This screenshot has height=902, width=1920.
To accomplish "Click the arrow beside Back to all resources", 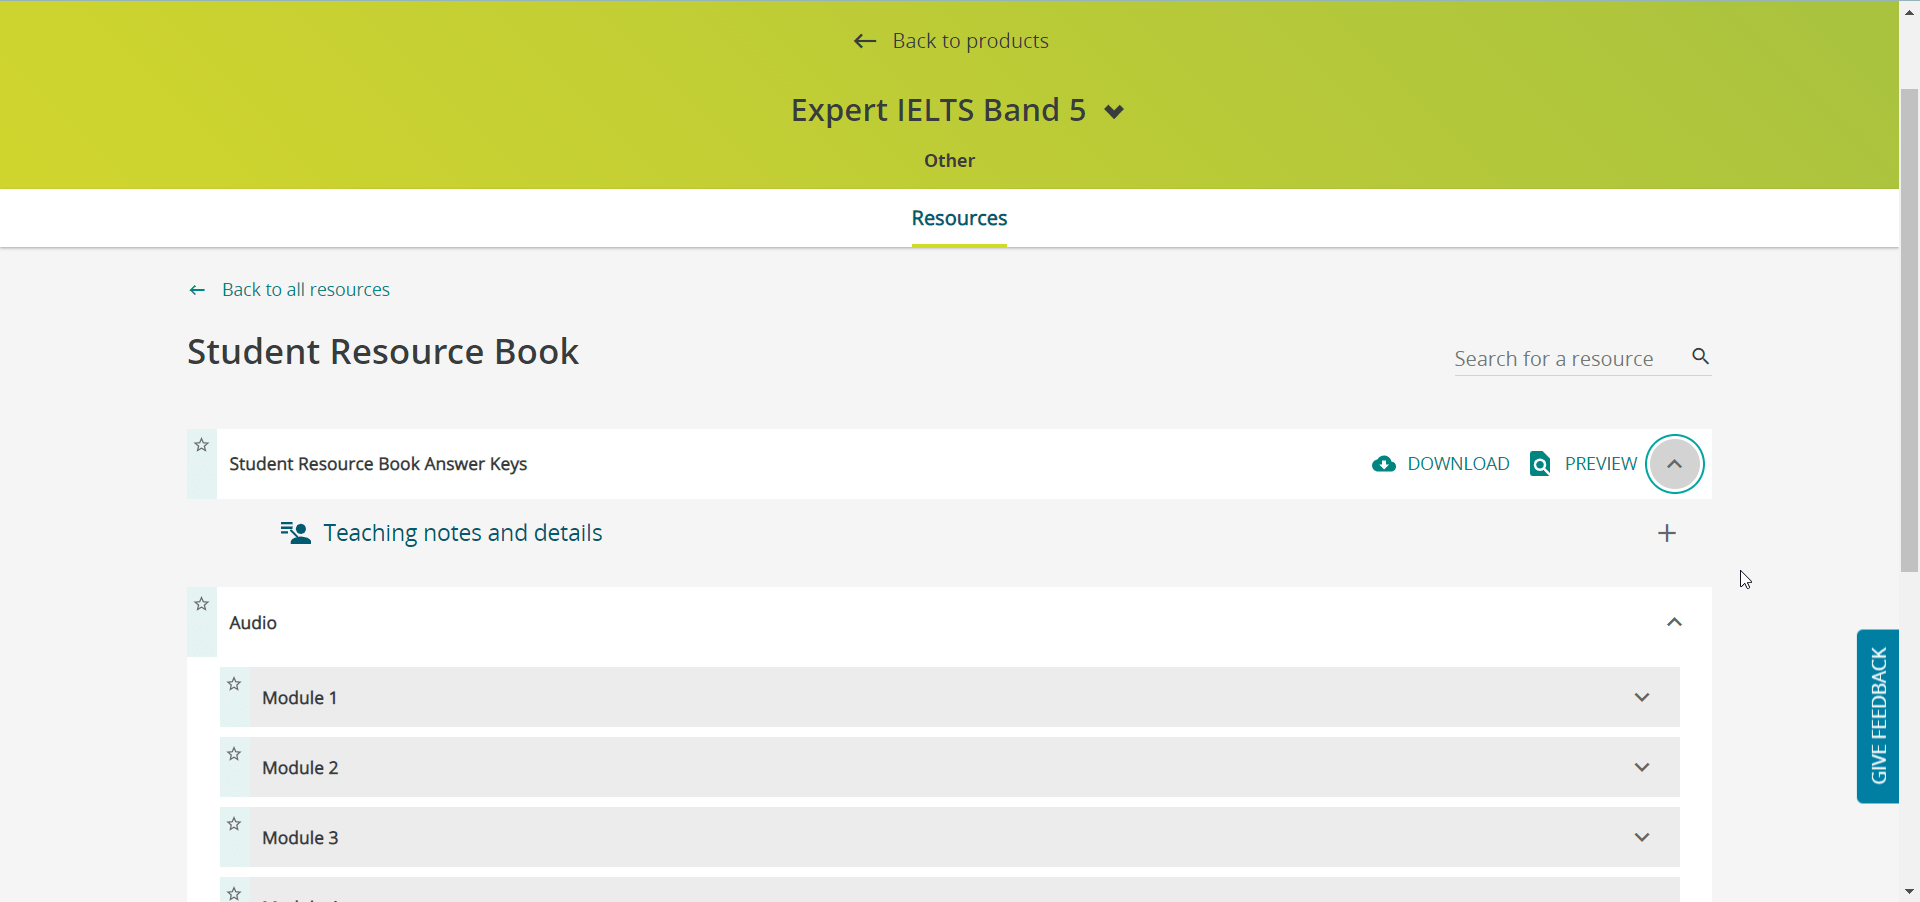I will point(196,290).
